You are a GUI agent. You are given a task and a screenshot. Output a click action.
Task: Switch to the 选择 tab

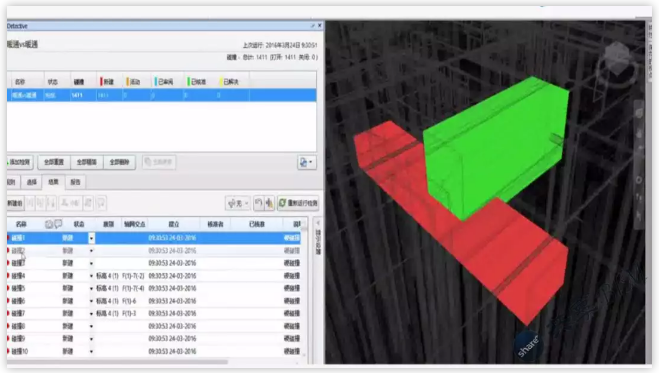[32, 182]
